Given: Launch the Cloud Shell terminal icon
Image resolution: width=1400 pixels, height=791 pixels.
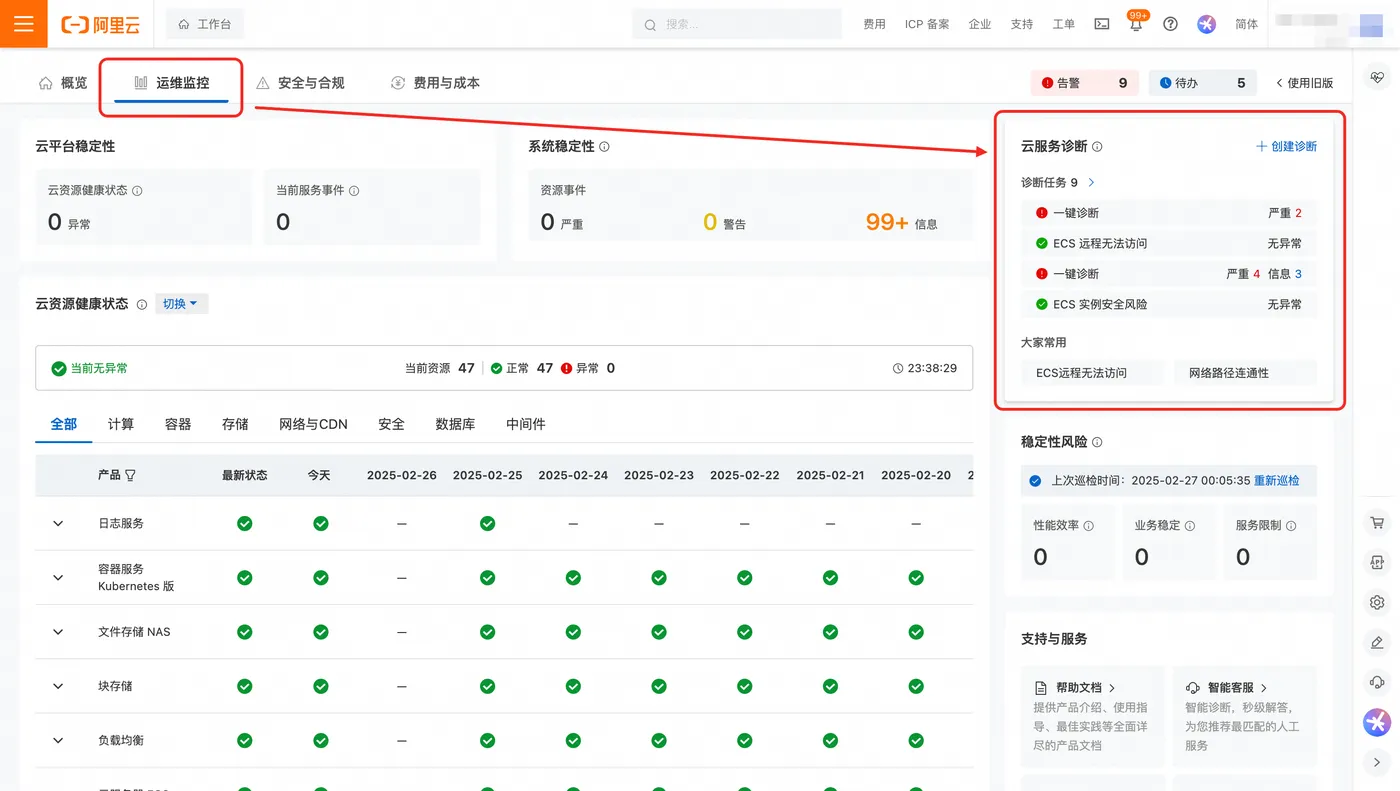Looking at the screenshot, I should [x=1101, y=24].
